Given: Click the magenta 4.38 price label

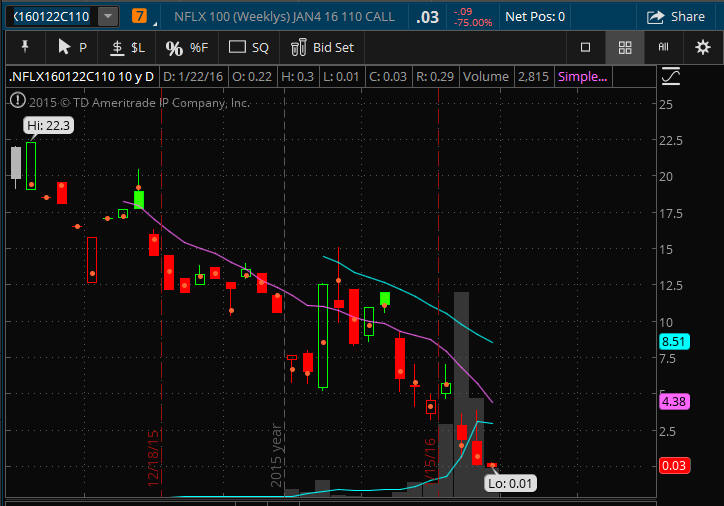Looking at the screenshot, I should point(674,401).
